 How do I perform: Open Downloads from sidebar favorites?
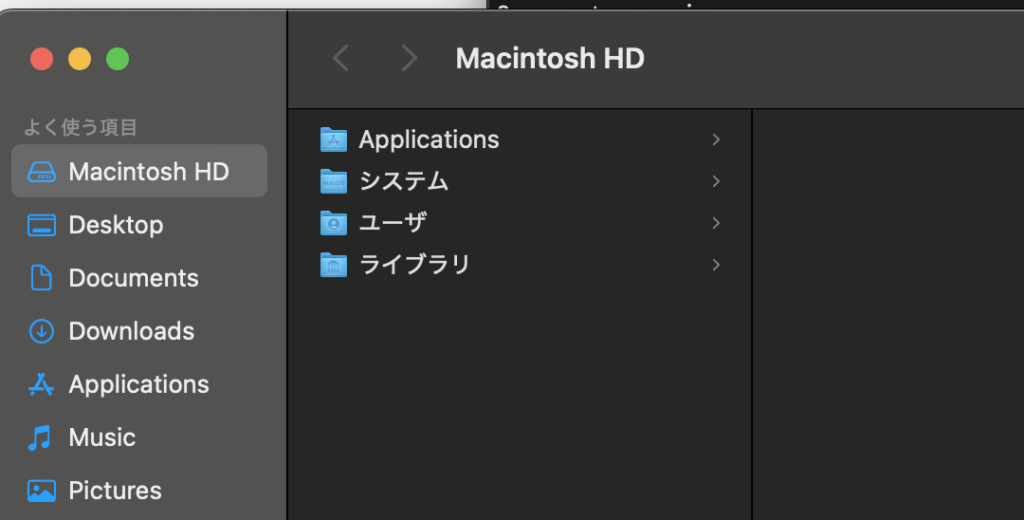pos(139,331)
